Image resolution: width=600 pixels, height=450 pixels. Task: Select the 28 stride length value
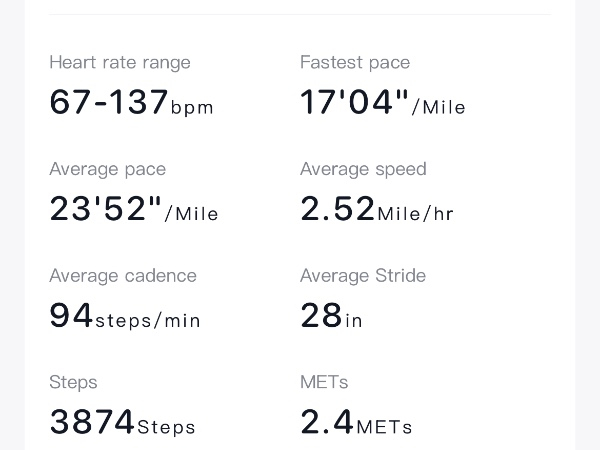321,316
